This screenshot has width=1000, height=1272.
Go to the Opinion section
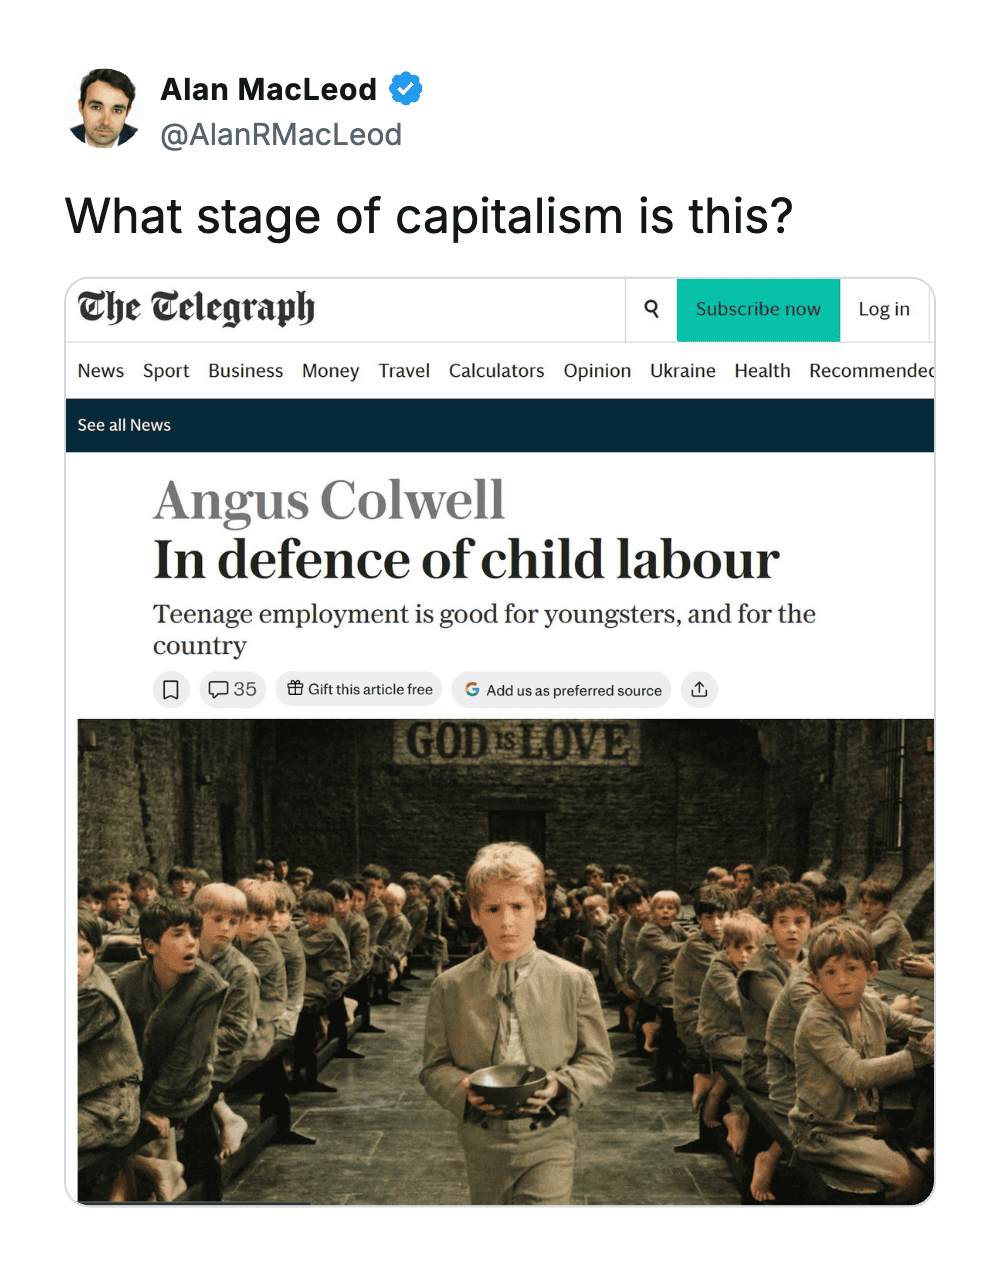(597, 371)
